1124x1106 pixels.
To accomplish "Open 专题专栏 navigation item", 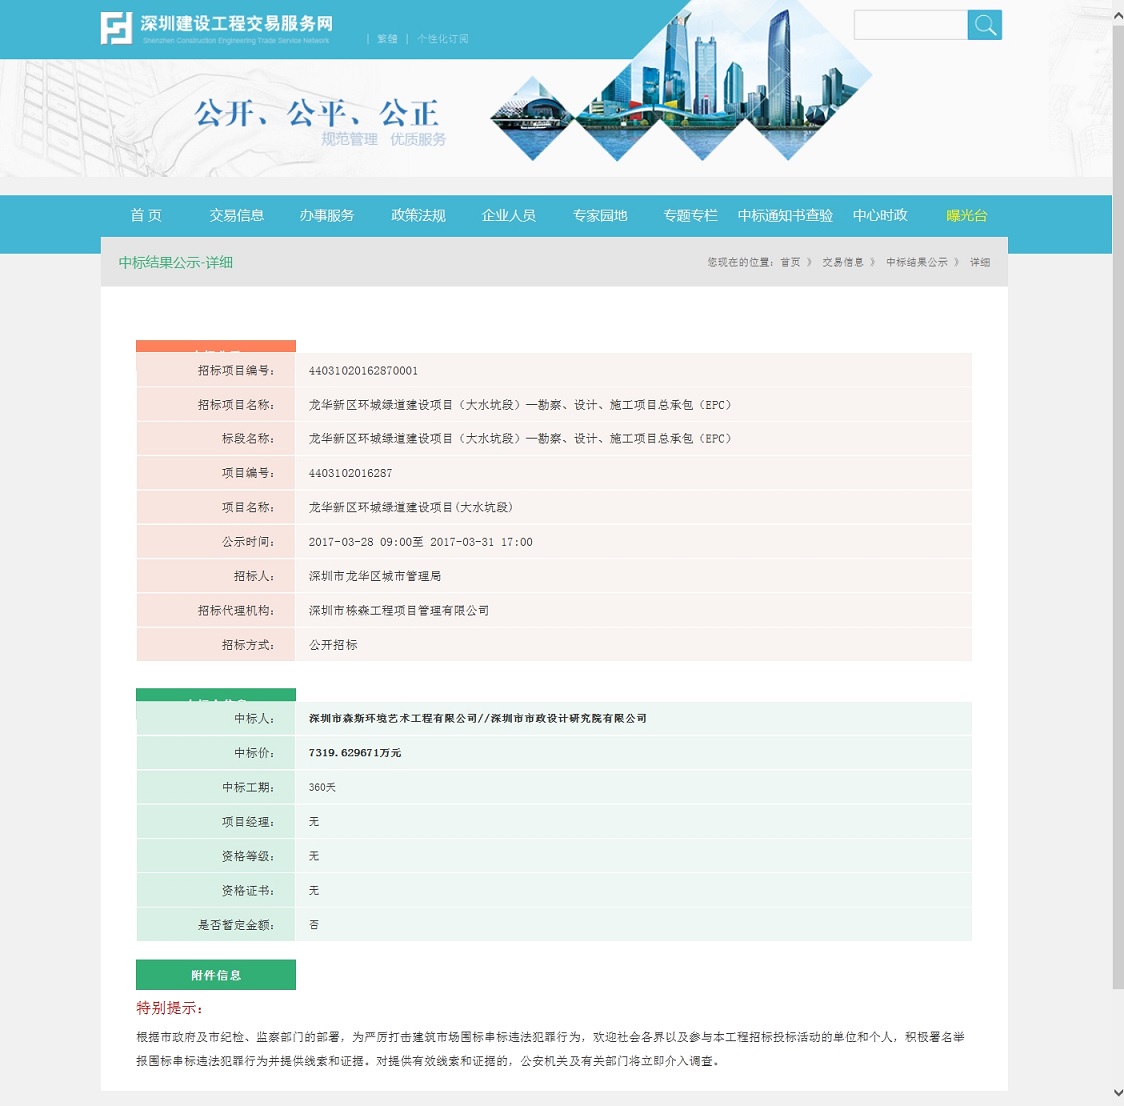I will click(x=690, y=216).
